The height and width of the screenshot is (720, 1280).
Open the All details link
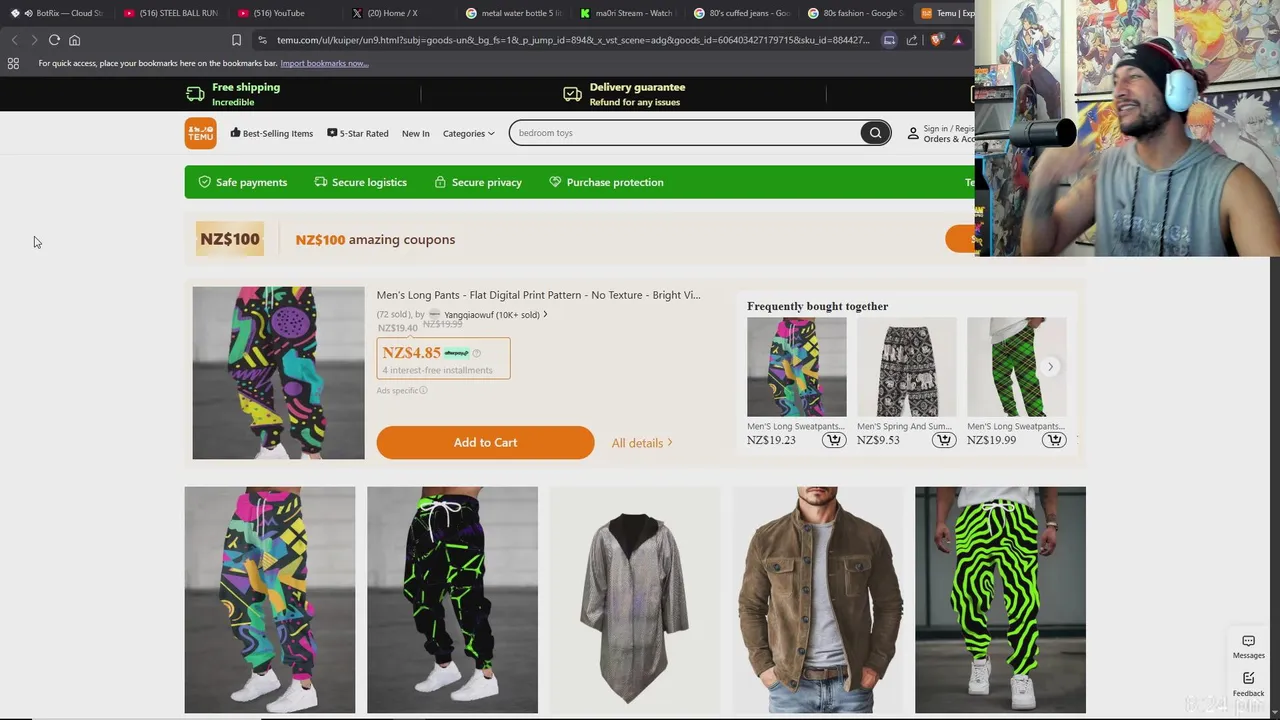(x=642, y=443)
